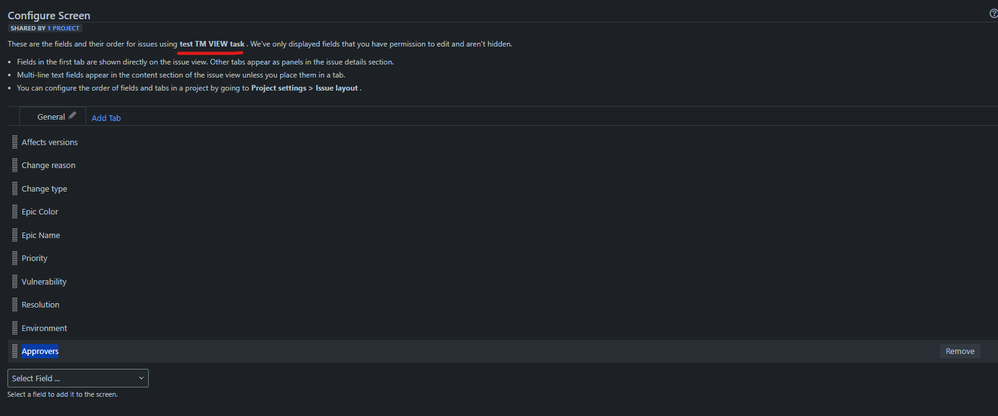This screenshot has height=416, width=998.
Task: Click Add Tab link
Action: coord(106,118)
